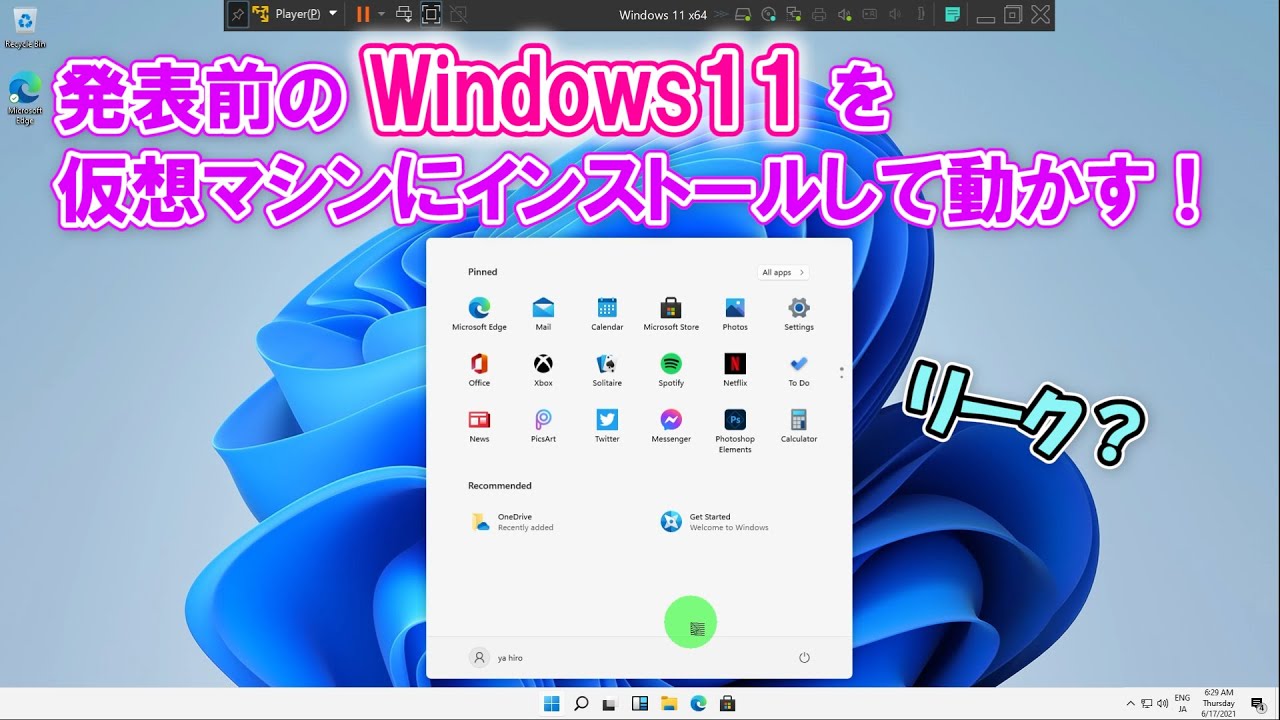Open the News app
Viewport: 1280px width, 720px height.
click(479, 425)
